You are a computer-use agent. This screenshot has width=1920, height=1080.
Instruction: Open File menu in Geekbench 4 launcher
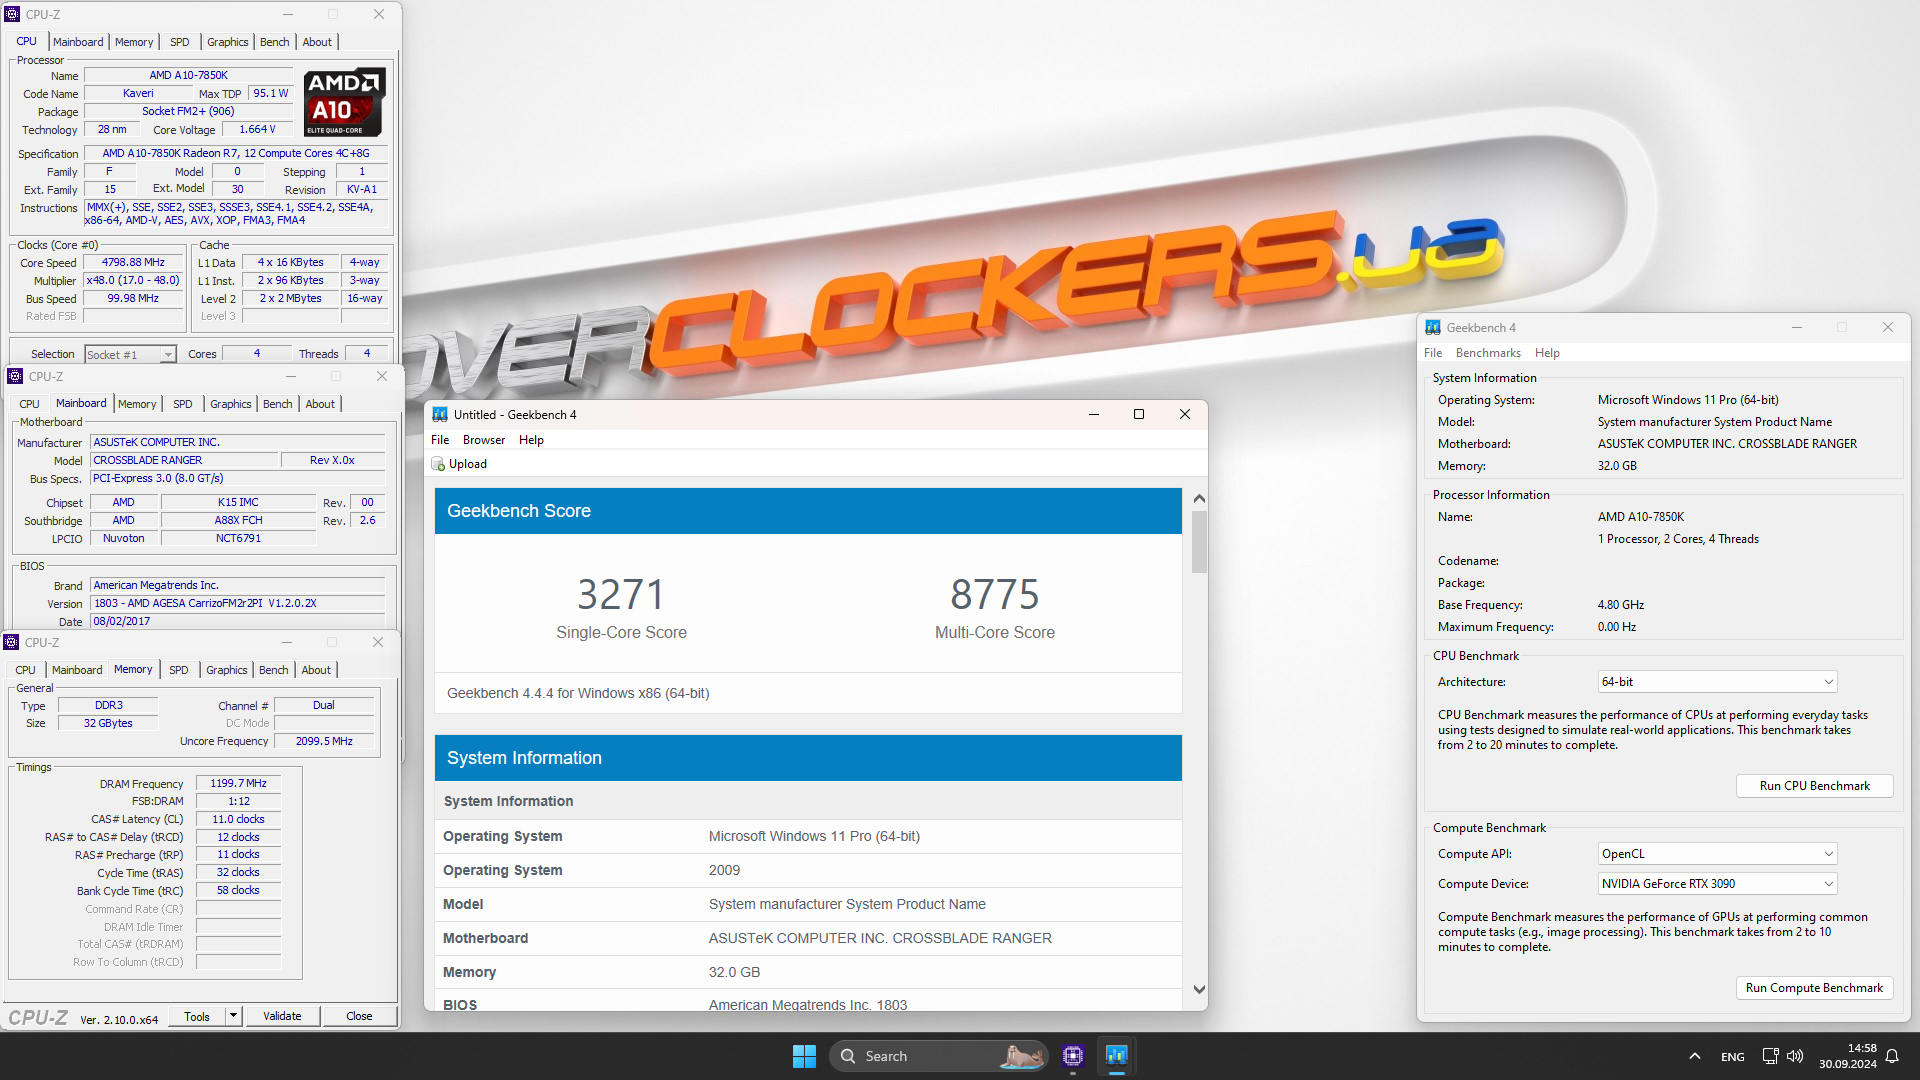pos(1433,353)
